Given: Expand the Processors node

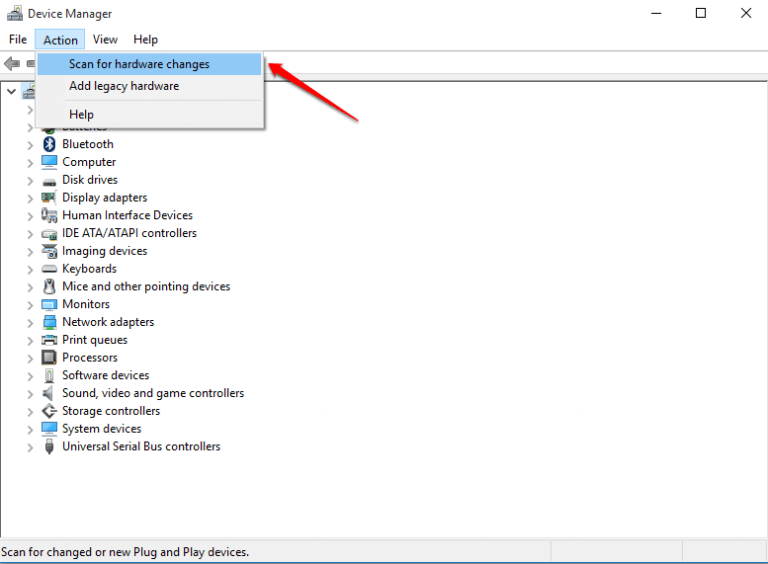Looking at the screenshot, I should pyautogui.click(x=30, y=358).
